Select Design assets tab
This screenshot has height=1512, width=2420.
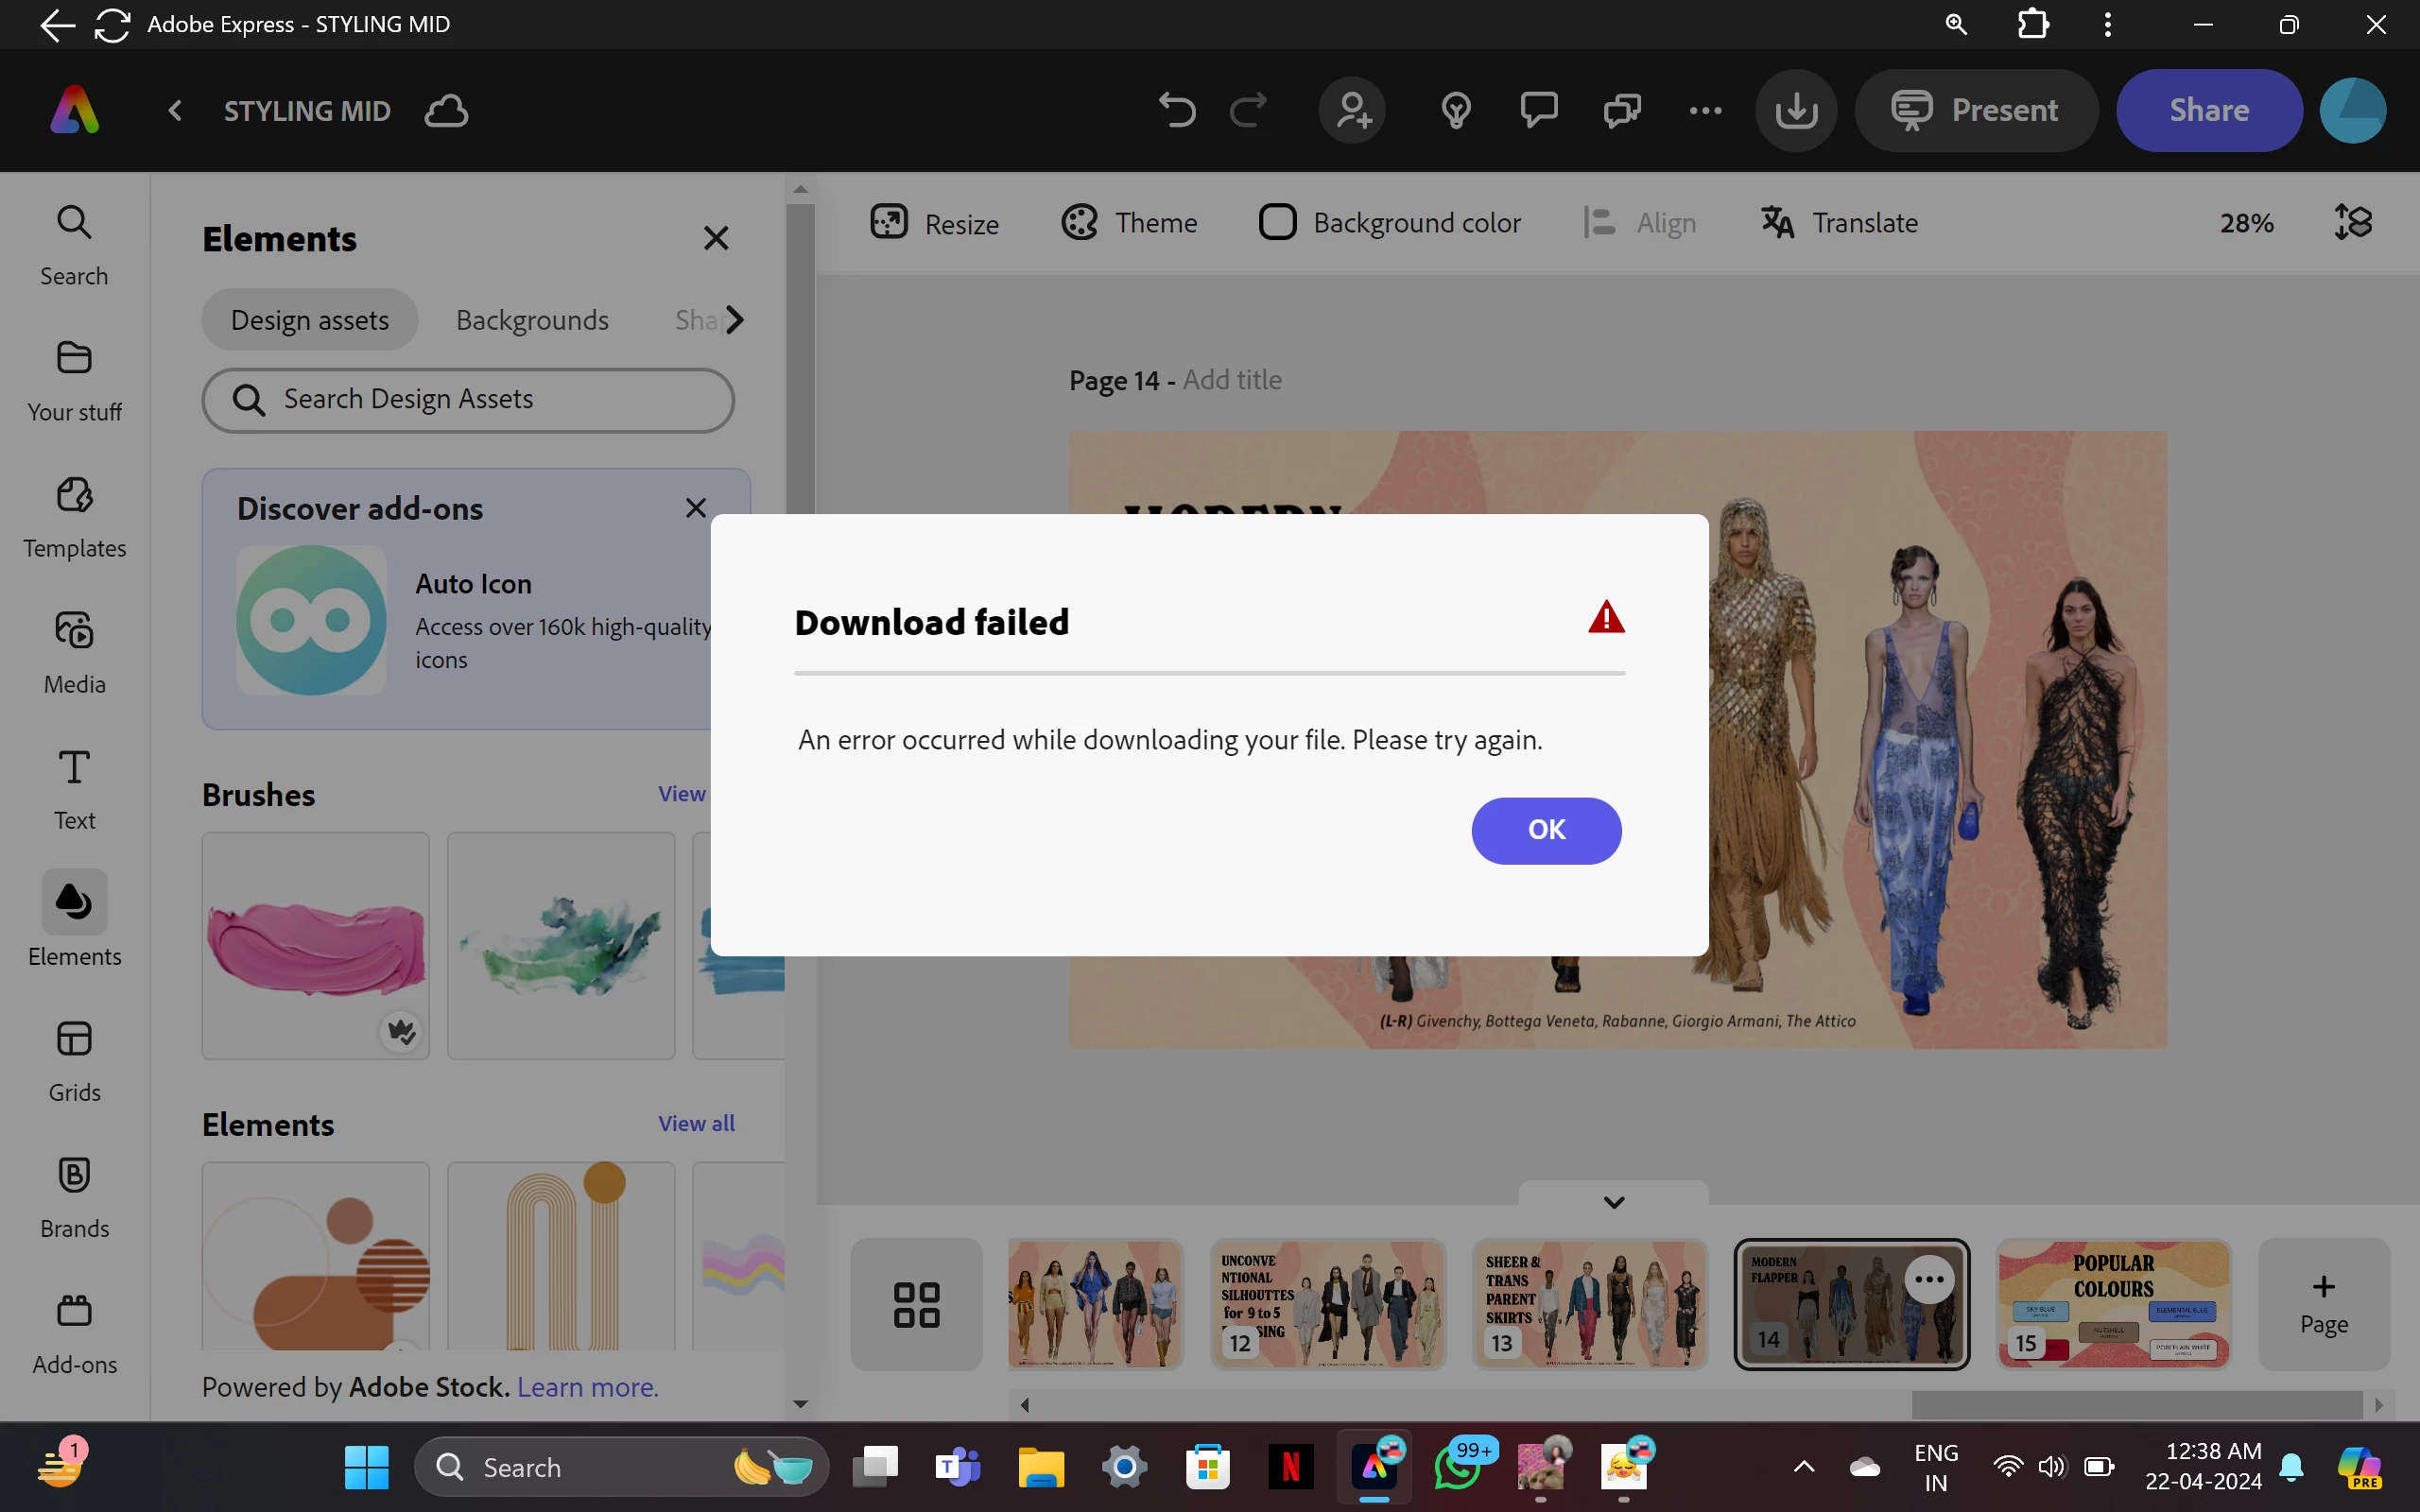(x=310, y=320)
